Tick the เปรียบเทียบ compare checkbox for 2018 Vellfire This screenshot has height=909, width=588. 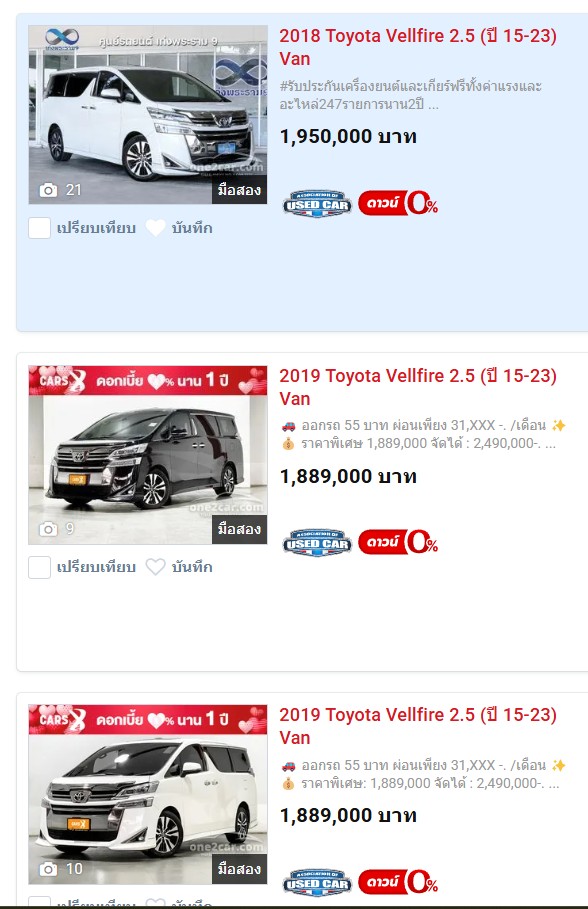tap(39, 228)
